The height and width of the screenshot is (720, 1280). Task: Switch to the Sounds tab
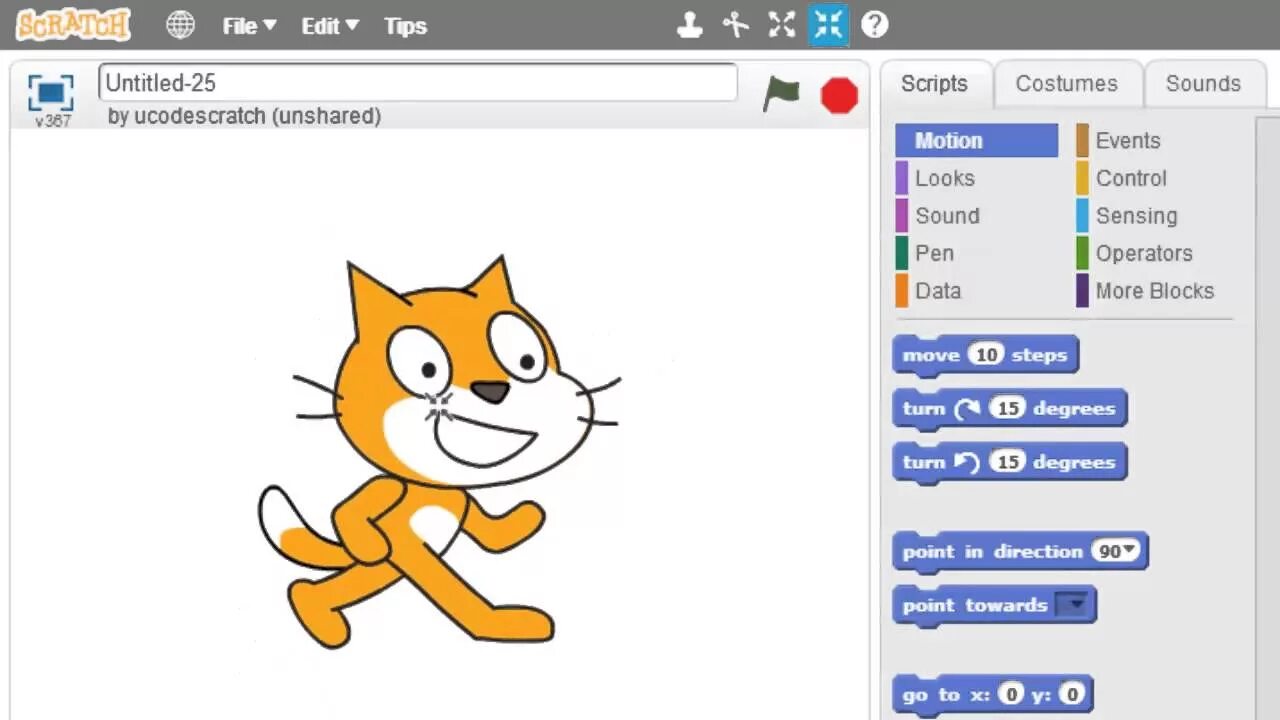click(x=1203, y=84)
